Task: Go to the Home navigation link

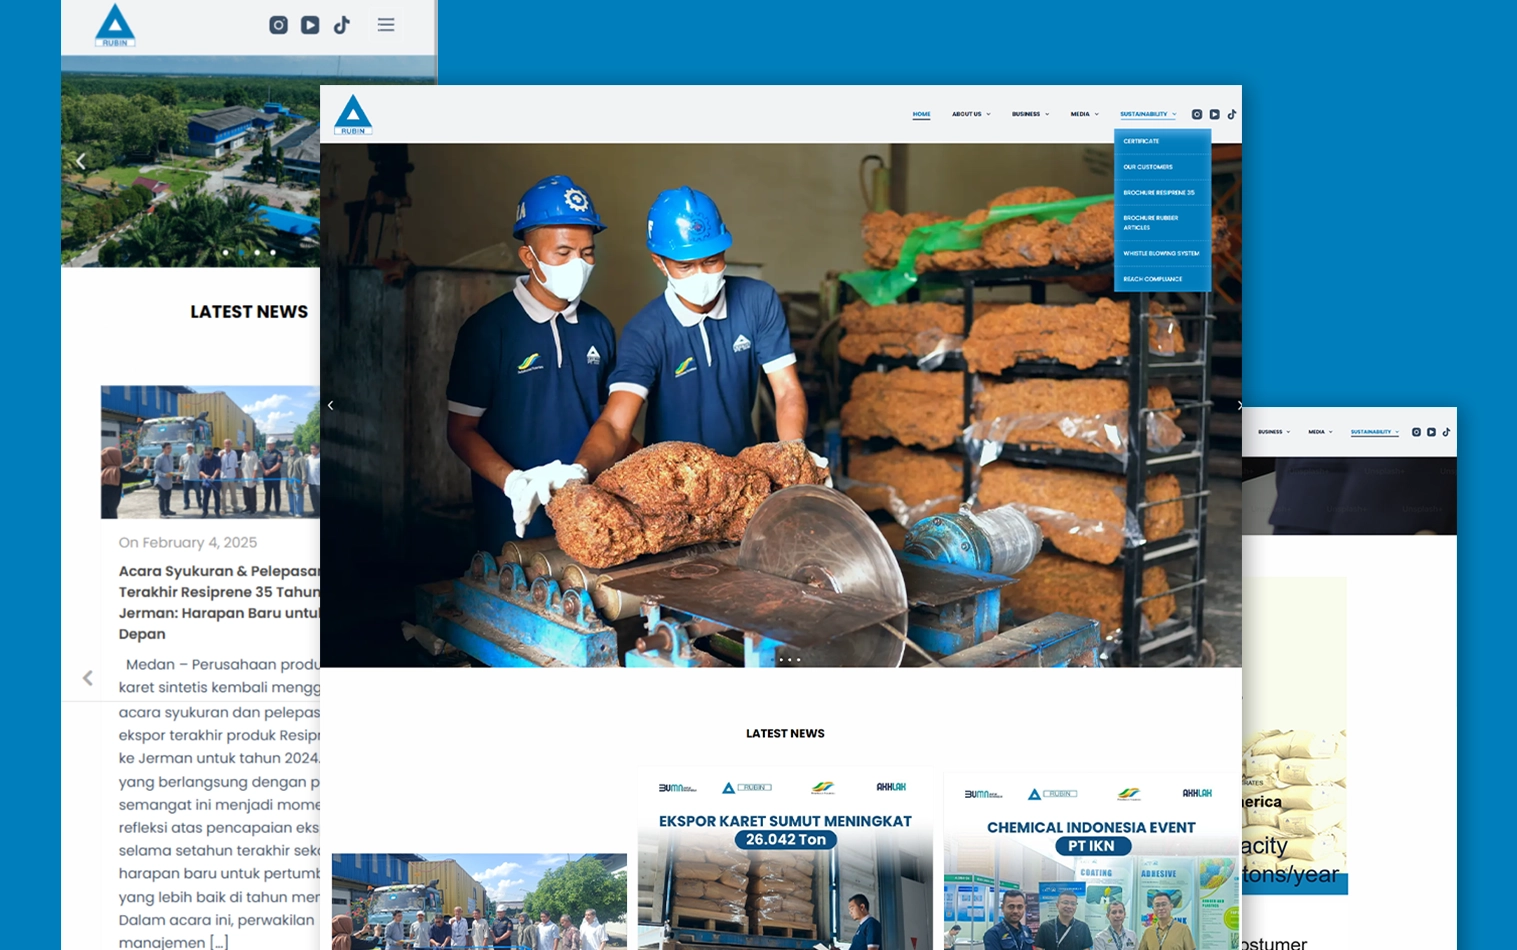Action: click(921, 114)
